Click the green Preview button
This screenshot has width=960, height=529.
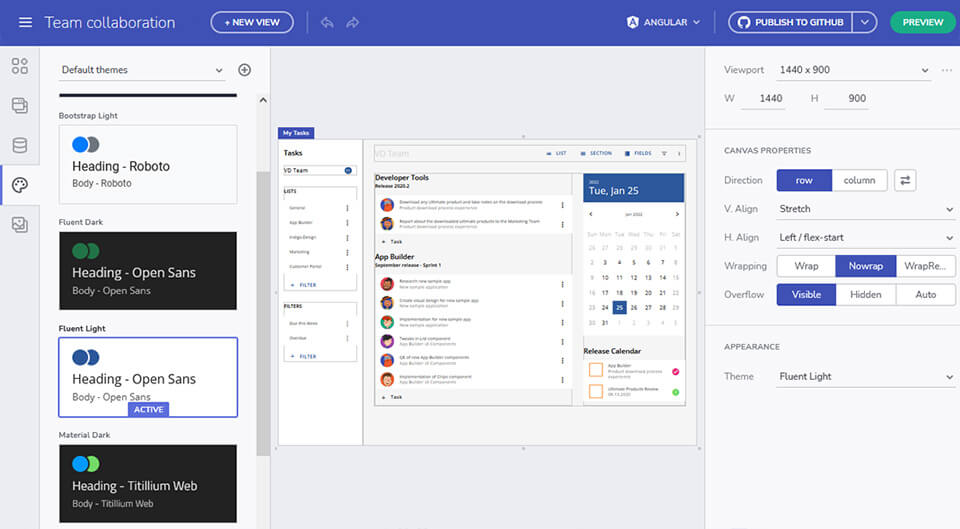tap(923, 22)
